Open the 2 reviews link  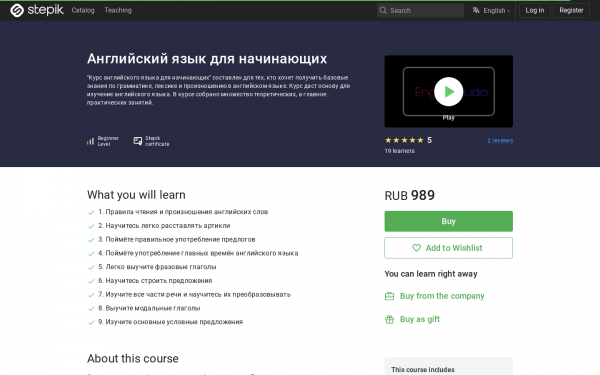tap(500, 140)
